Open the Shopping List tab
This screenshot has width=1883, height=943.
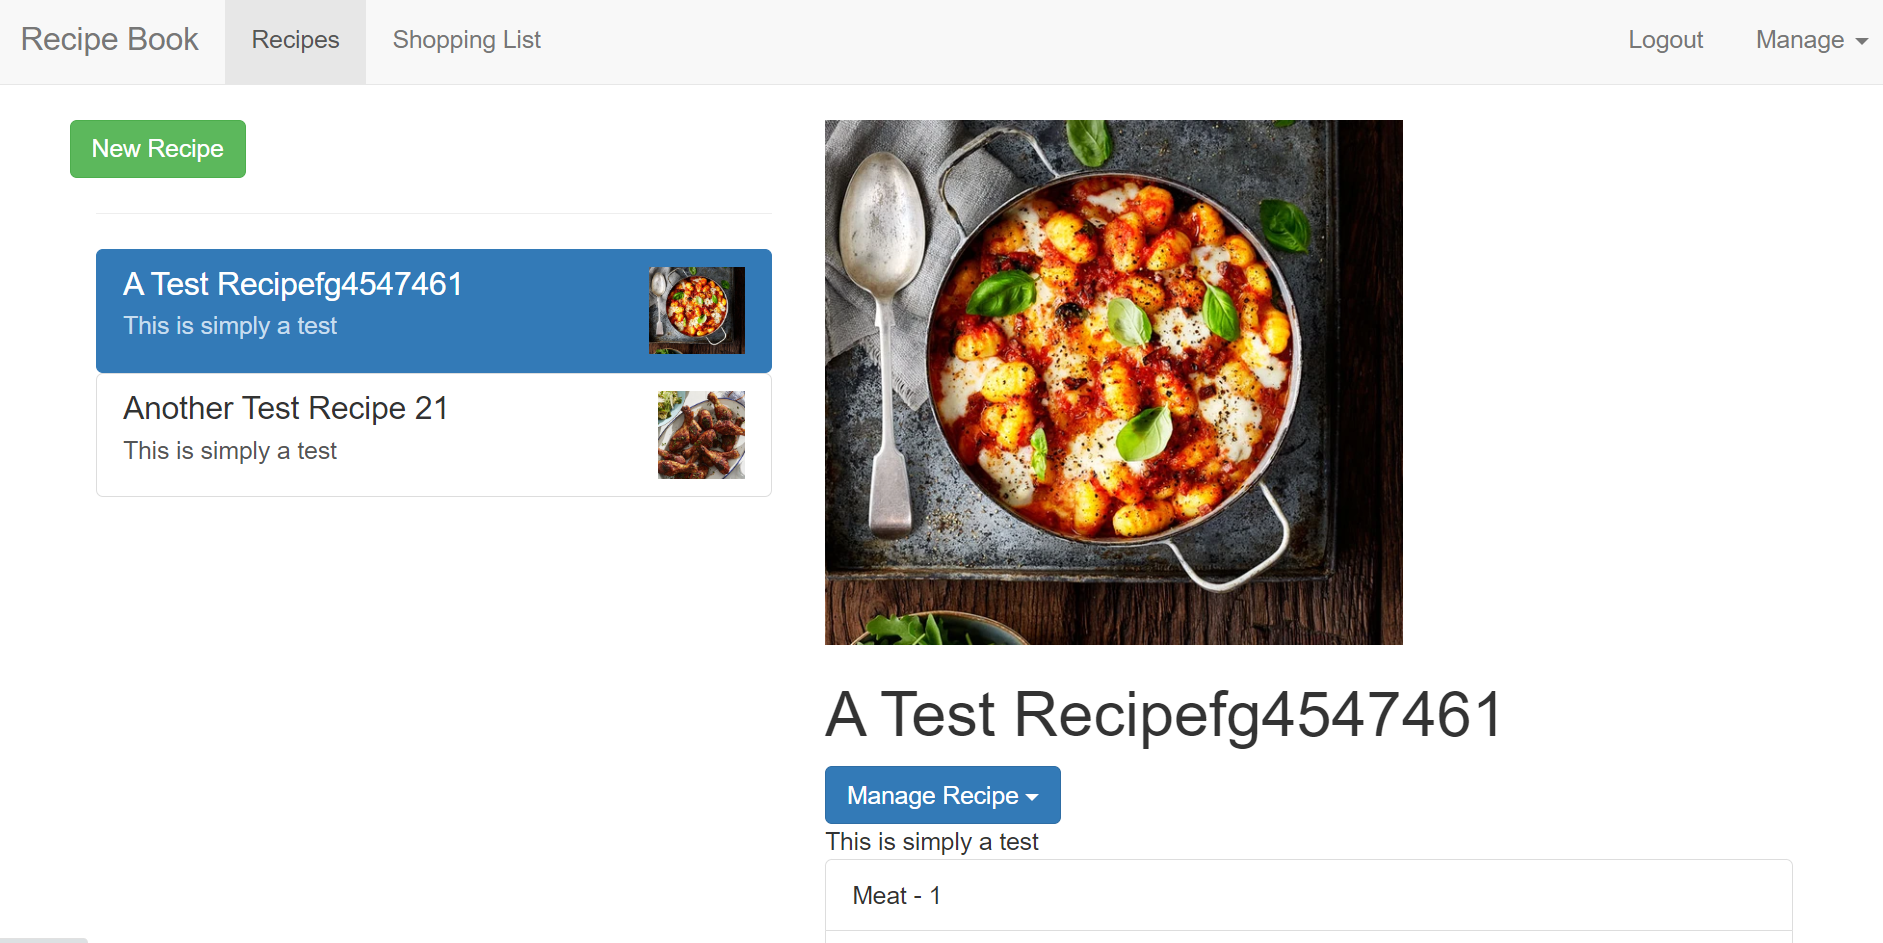pyautogui.click(x=466, y=40)
